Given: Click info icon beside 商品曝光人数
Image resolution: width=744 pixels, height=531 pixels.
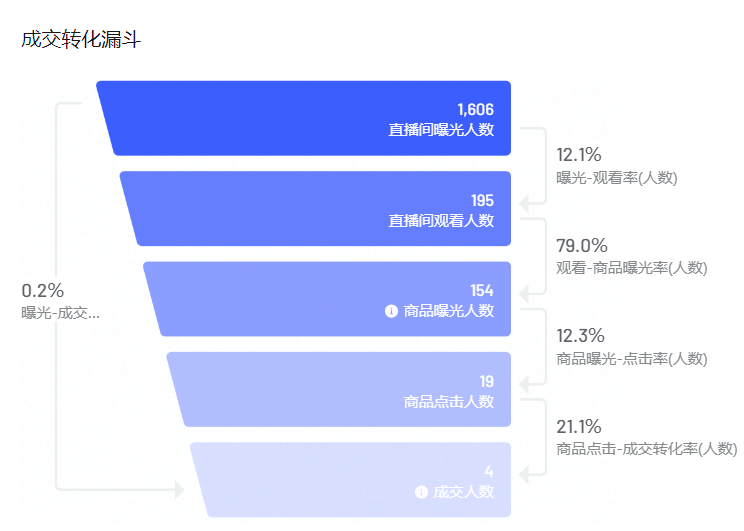Looking at the screenshot, I should coord(391,311).
